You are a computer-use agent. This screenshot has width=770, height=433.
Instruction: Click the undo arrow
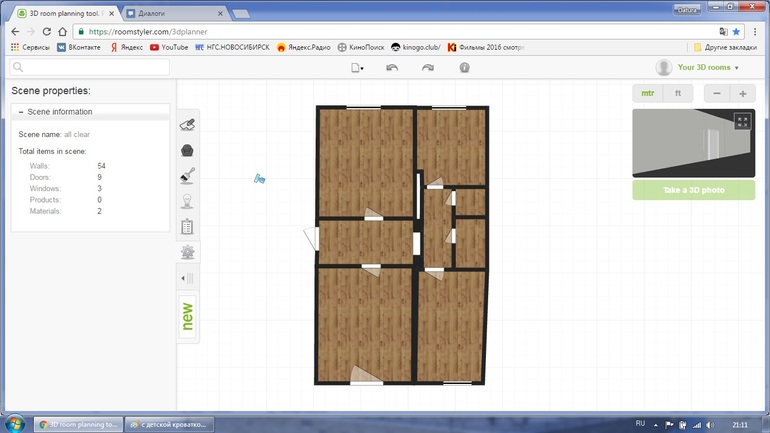(x=392, y=68)
